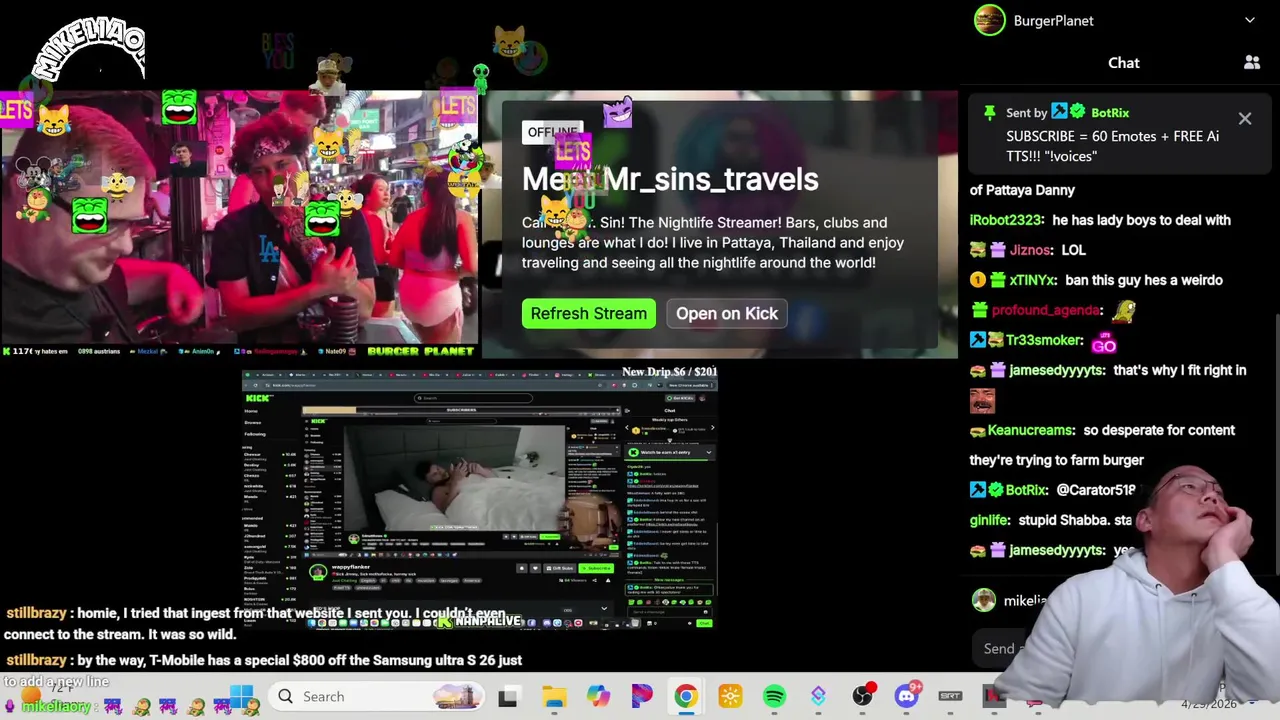1280x720 pixels.
Task: Open the blue layered diamond taskbar app
Action: 818,697
